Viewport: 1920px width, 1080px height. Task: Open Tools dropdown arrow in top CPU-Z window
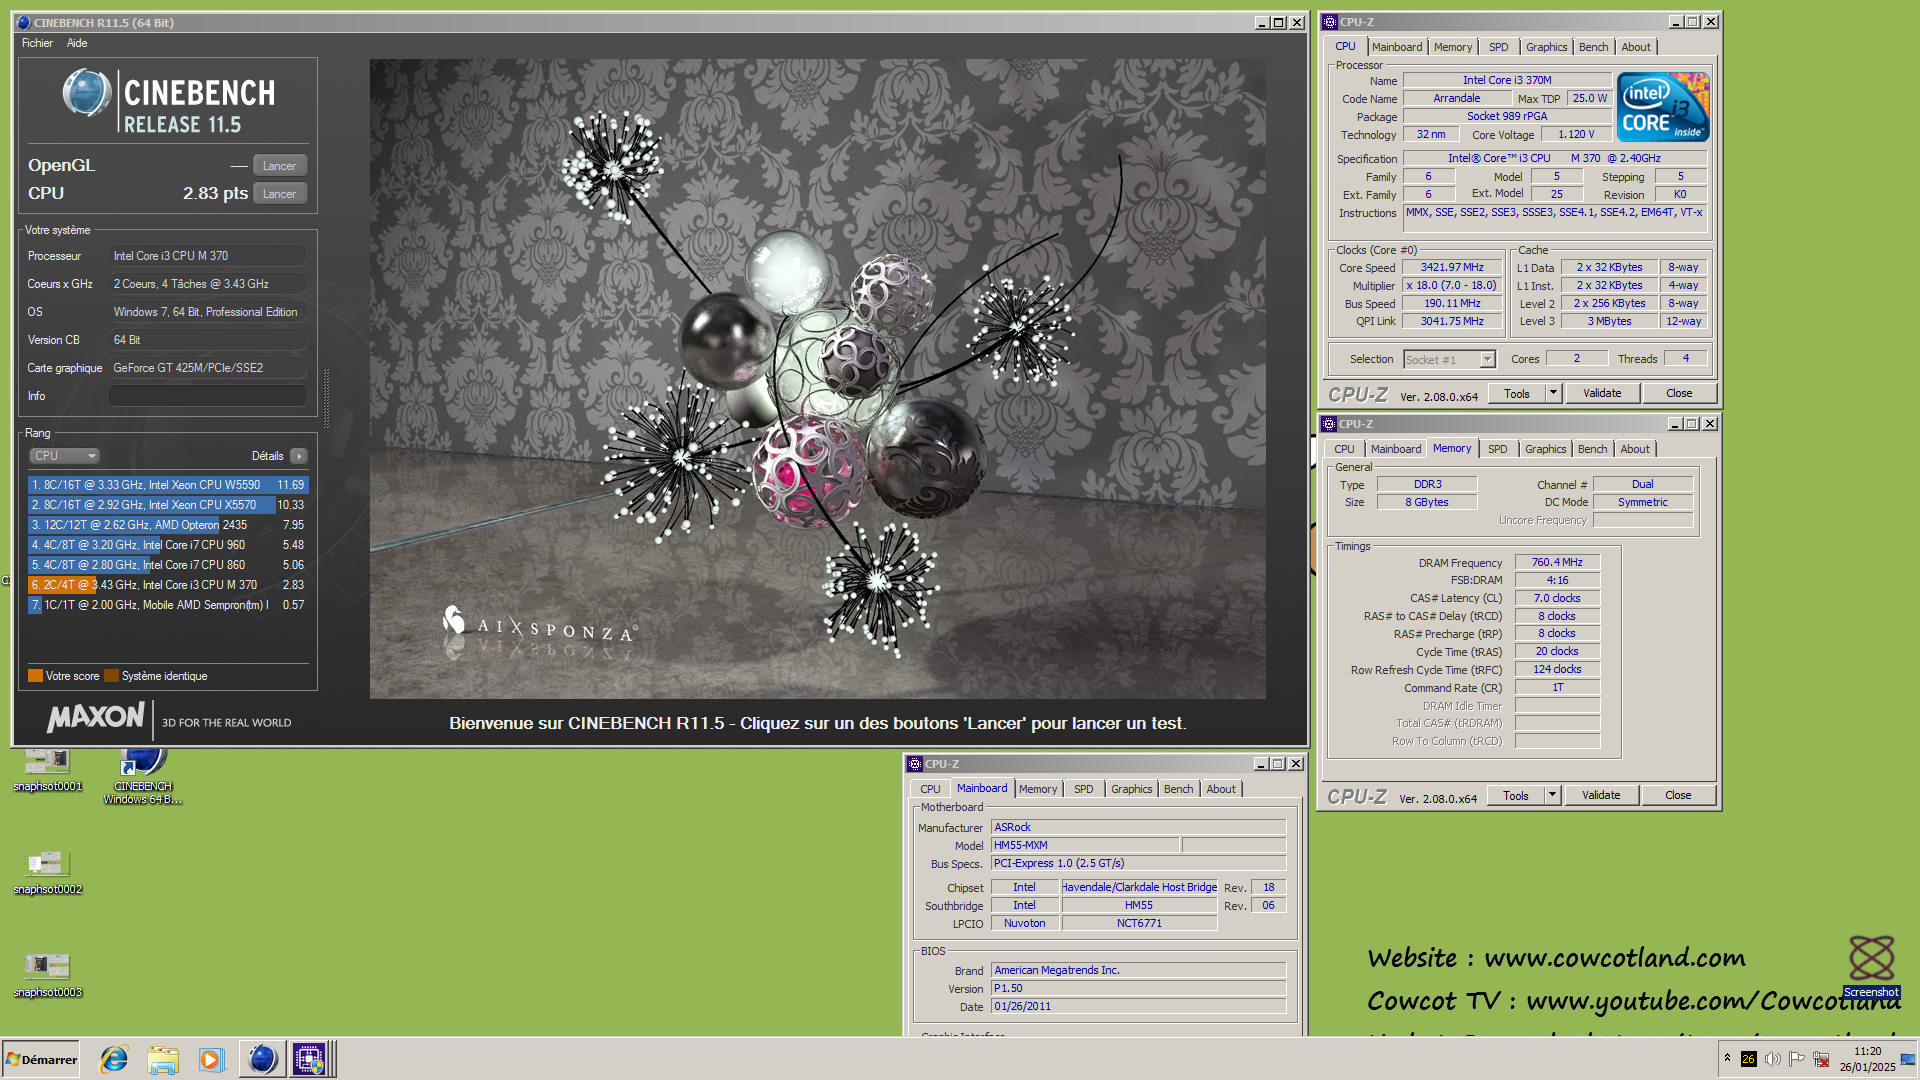(1553, 394)
